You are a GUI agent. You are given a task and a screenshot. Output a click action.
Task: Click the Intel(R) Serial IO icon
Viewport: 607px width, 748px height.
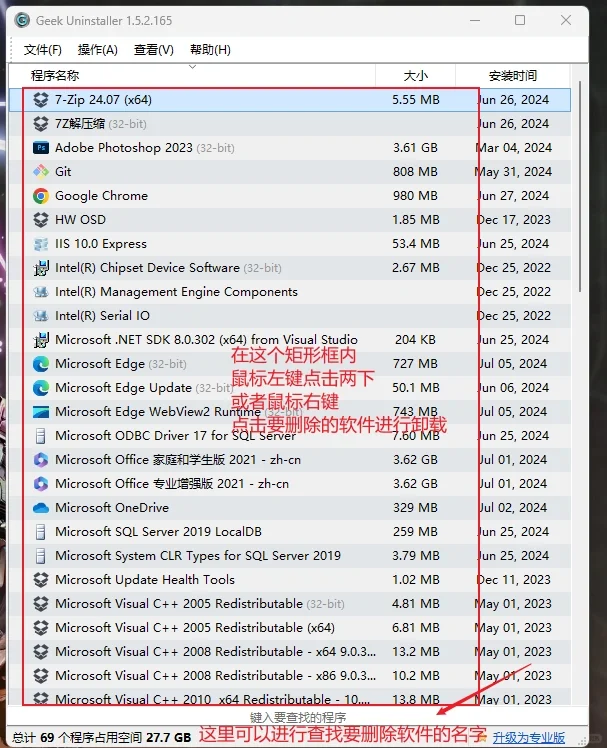coord(41,316)
